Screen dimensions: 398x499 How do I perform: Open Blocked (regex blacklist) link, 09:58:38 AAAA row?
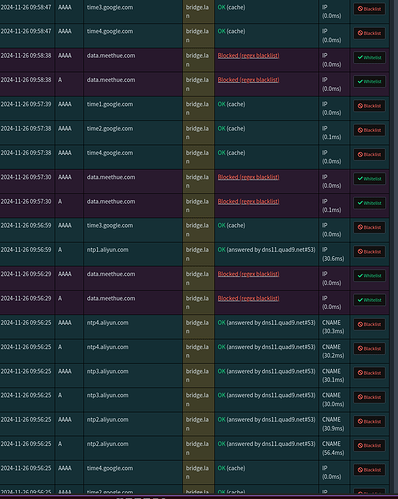tap(248, 55)
